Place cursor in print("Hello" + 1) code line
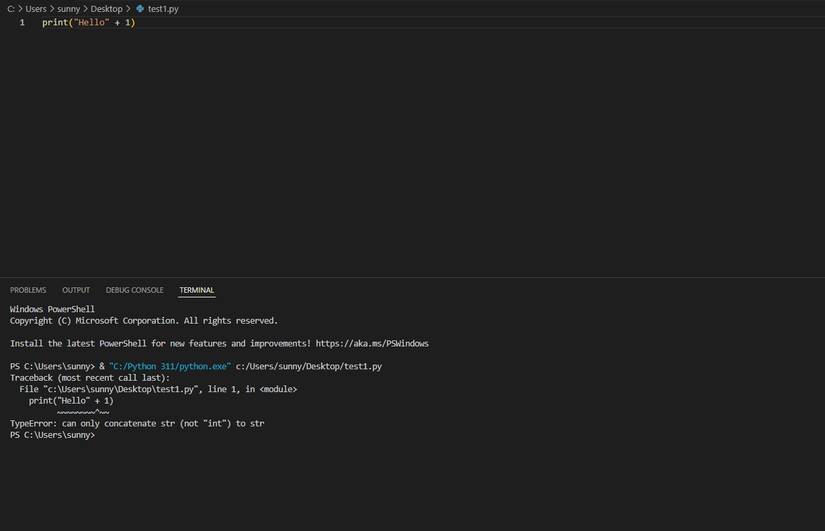 88,23
